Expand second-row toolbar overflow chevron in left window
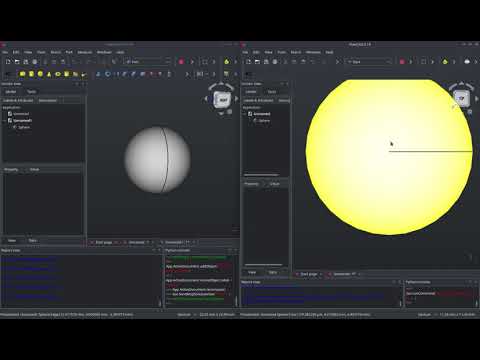Image resolution: width=480 pixels, height=360 pixels. pos(187,74)
